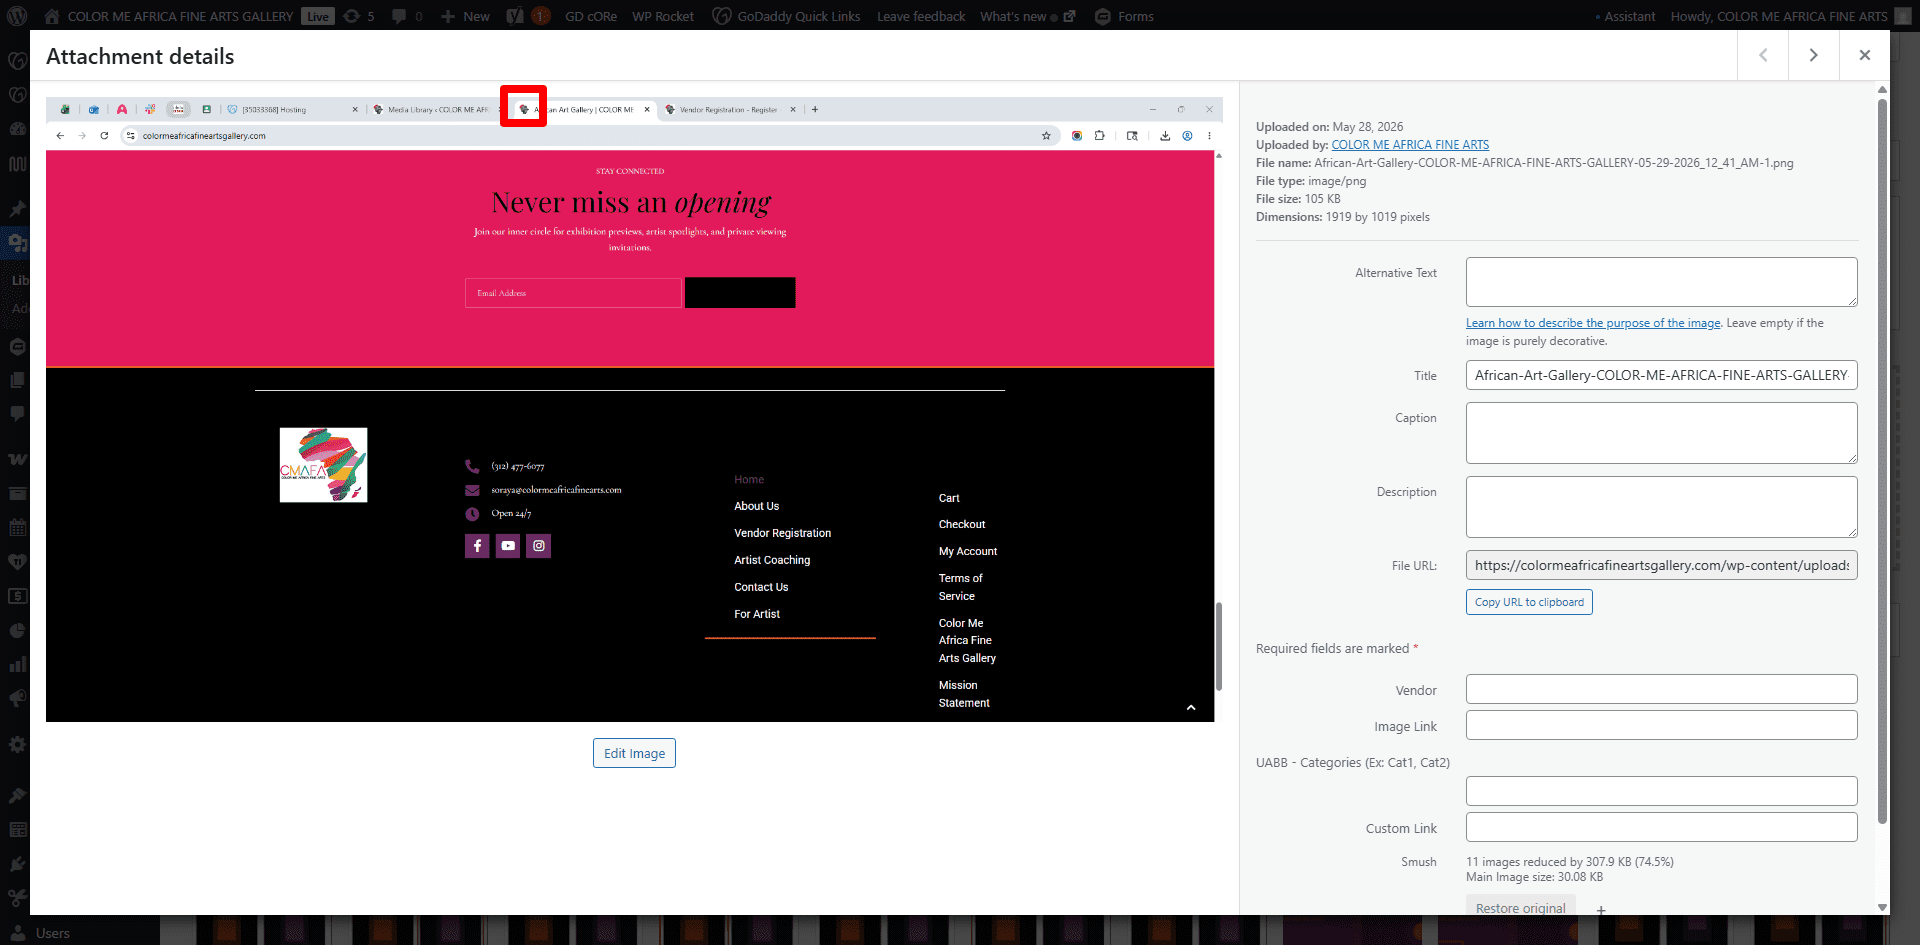Viewport: 1920px width, 945px height.
Task: Go to previous attachment arrow
Action: click(1763, 55)
